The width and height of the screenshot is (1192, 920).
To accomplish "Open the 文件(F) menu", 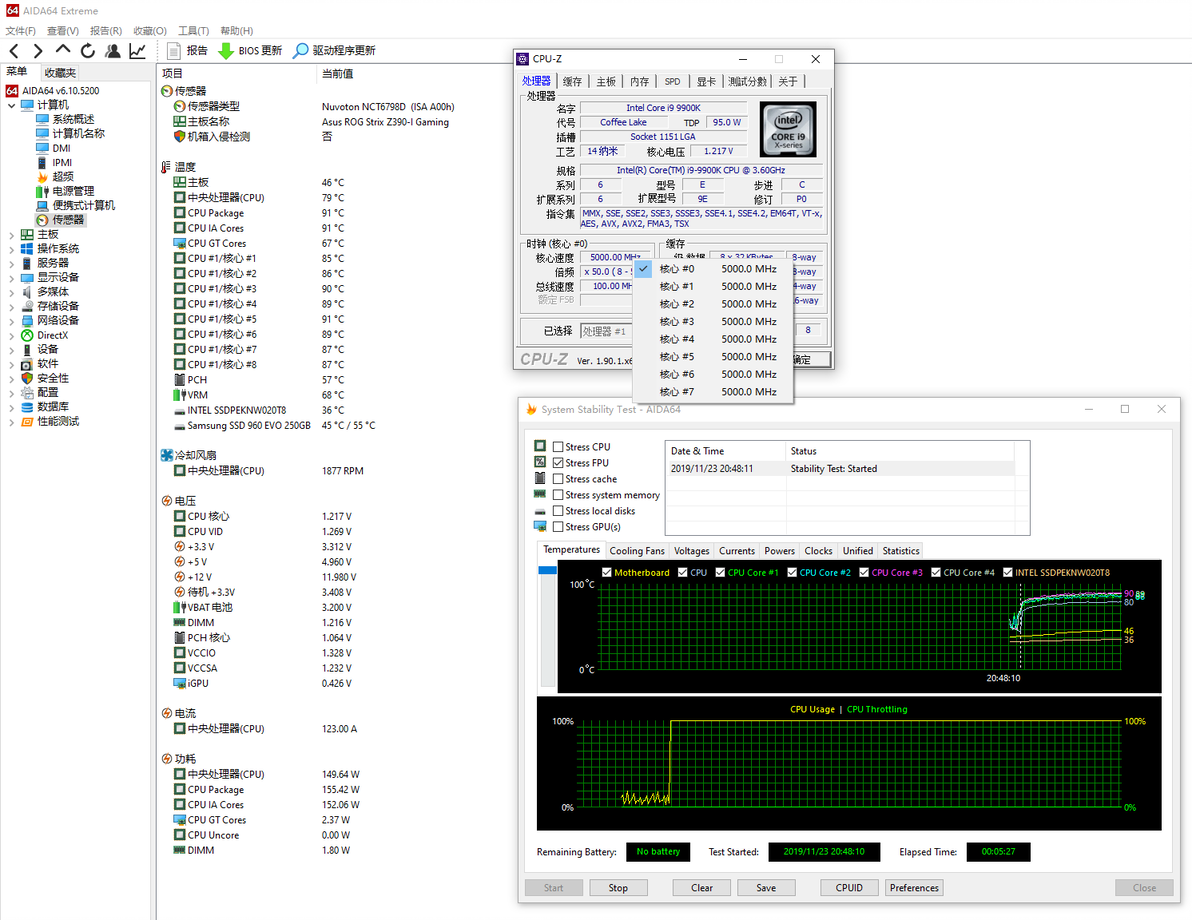I will [21, 30].
